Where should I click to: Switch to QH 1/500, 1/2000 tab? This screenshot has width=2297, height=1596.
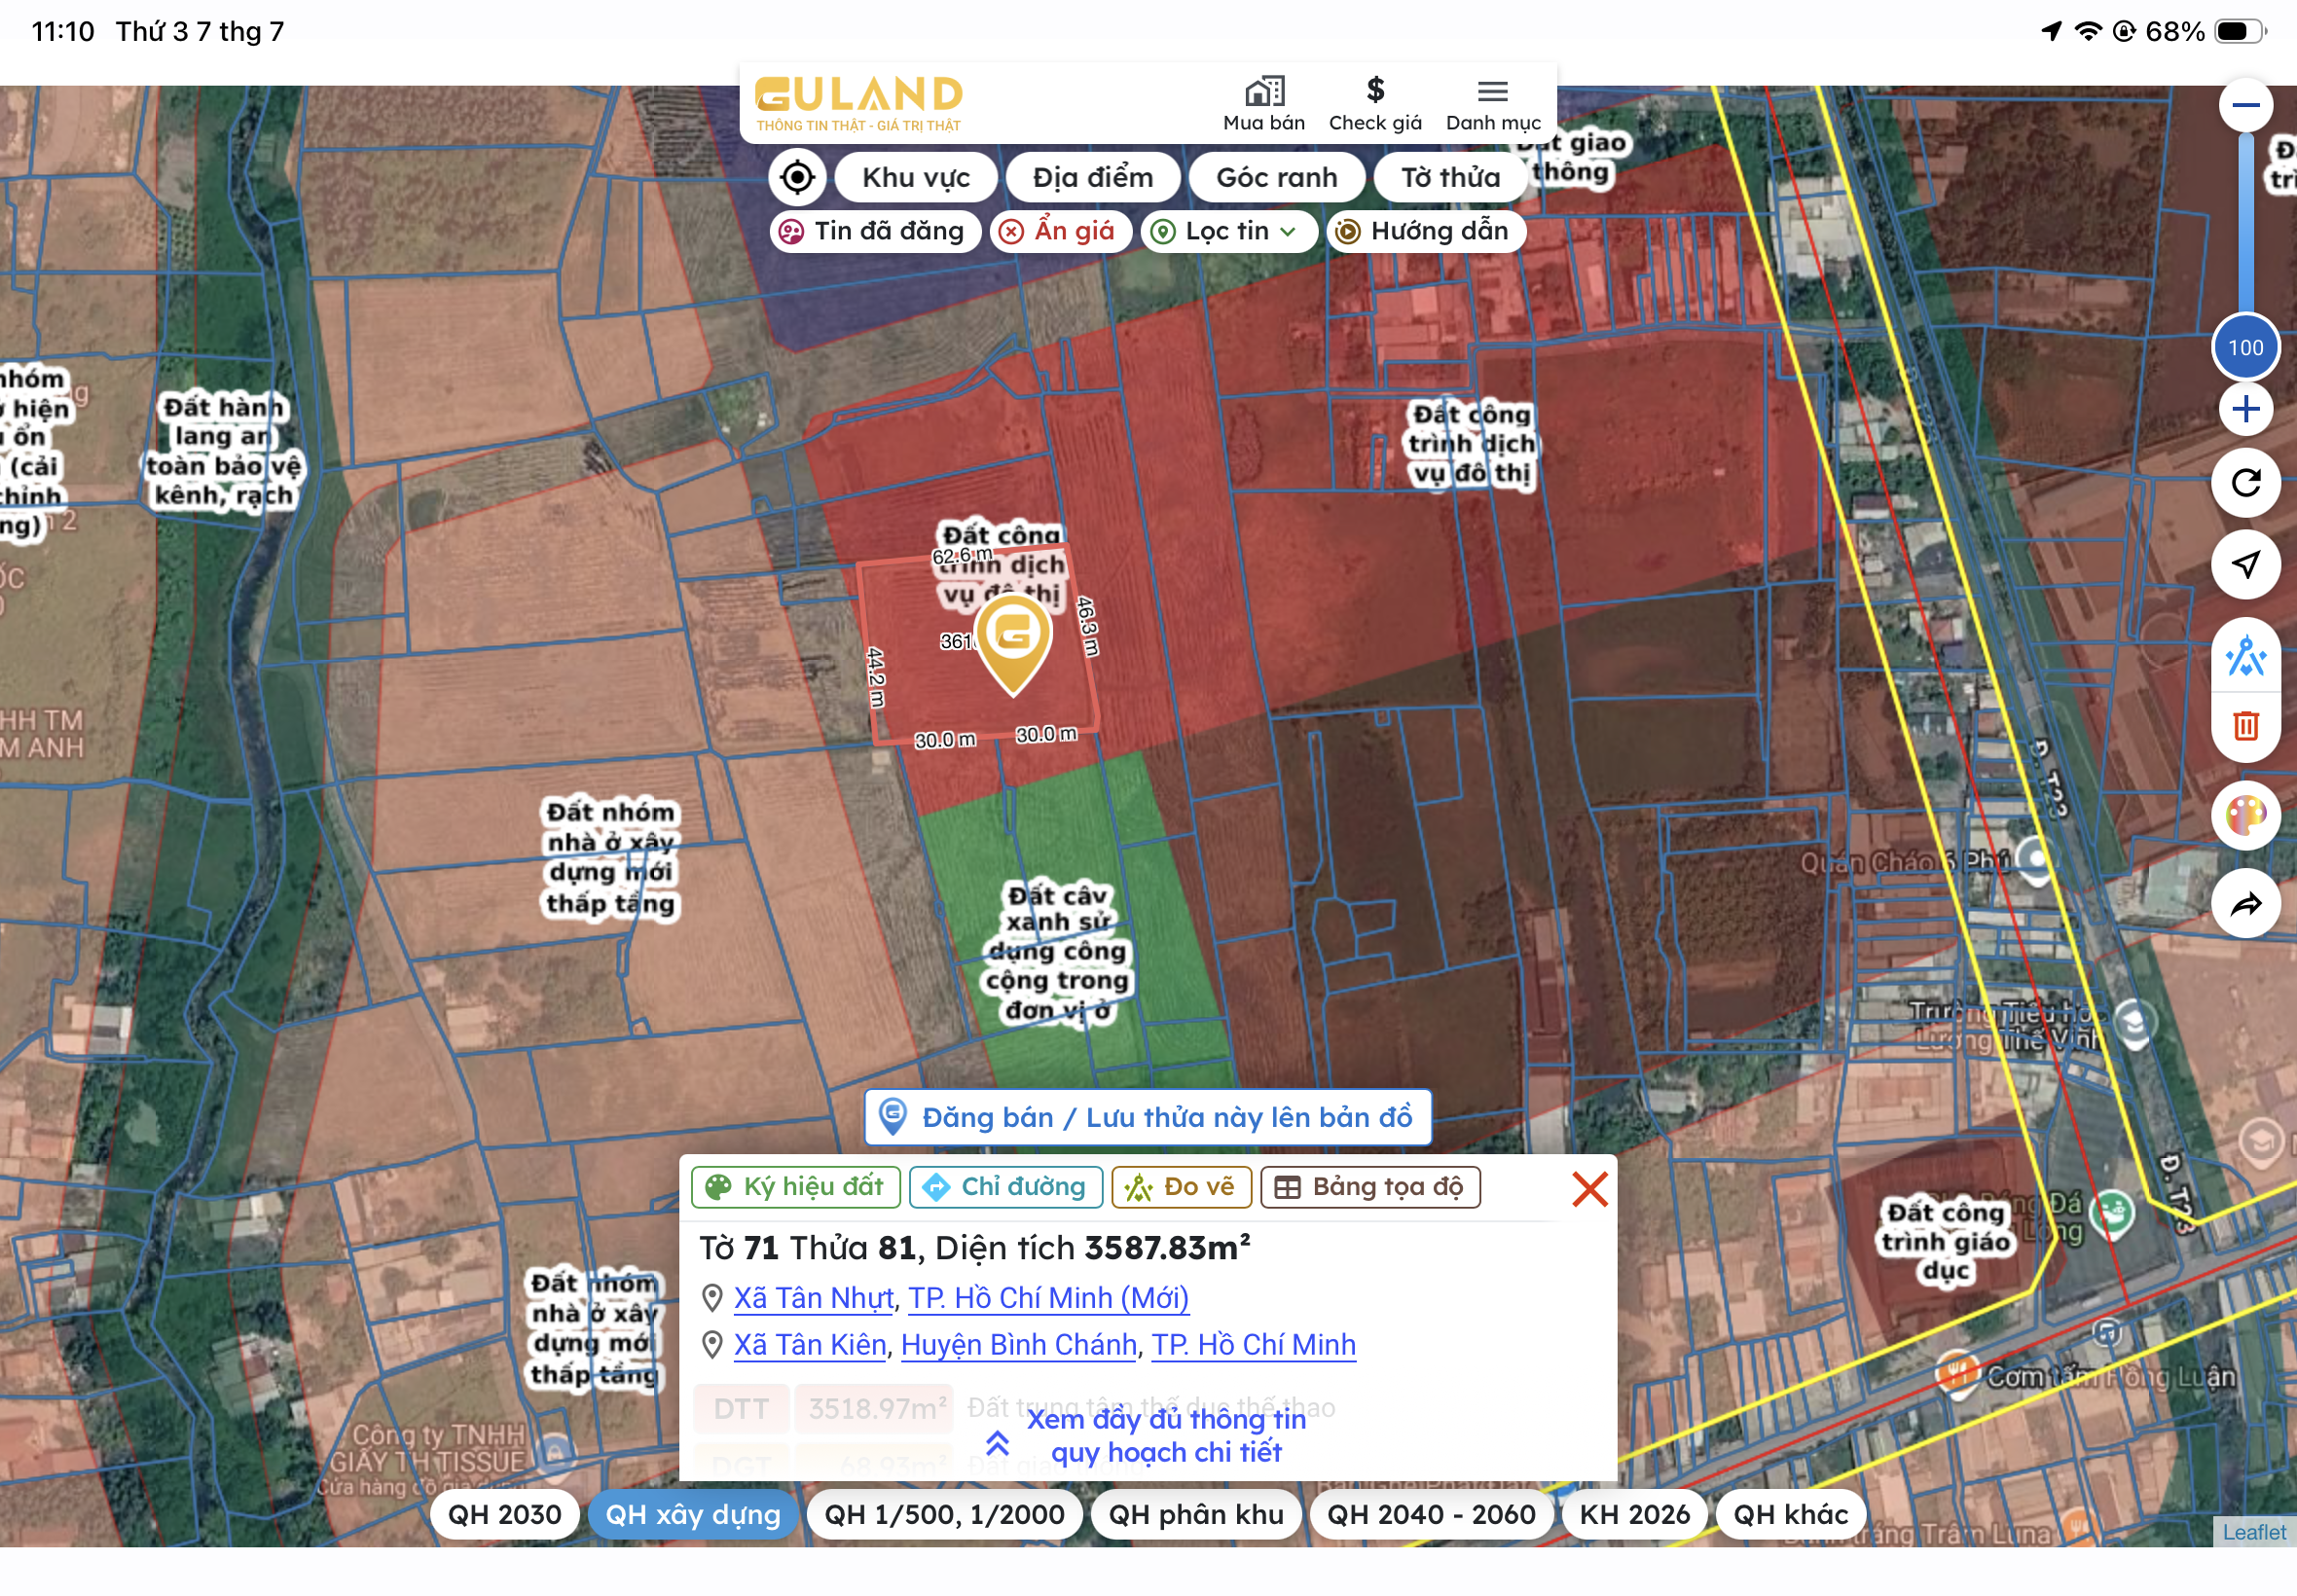click(944, 1514)
